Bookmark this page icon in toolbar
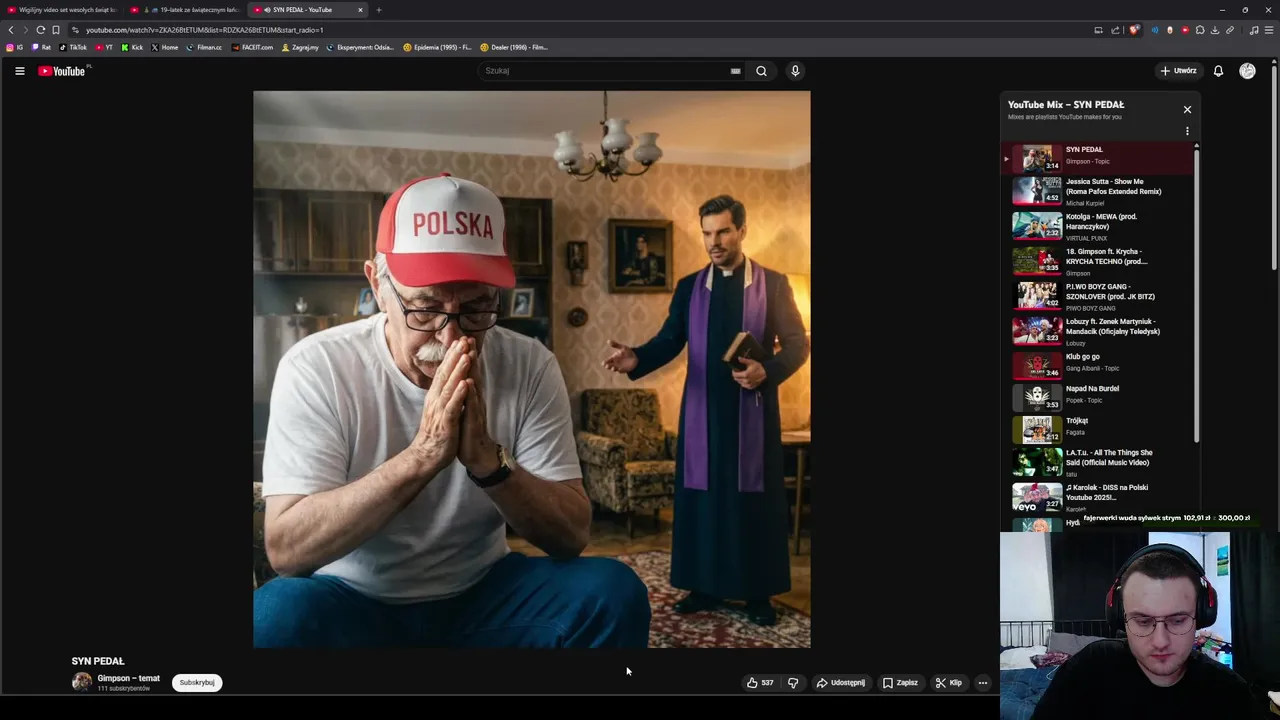Screen dimensions: 1280x720 56,30
